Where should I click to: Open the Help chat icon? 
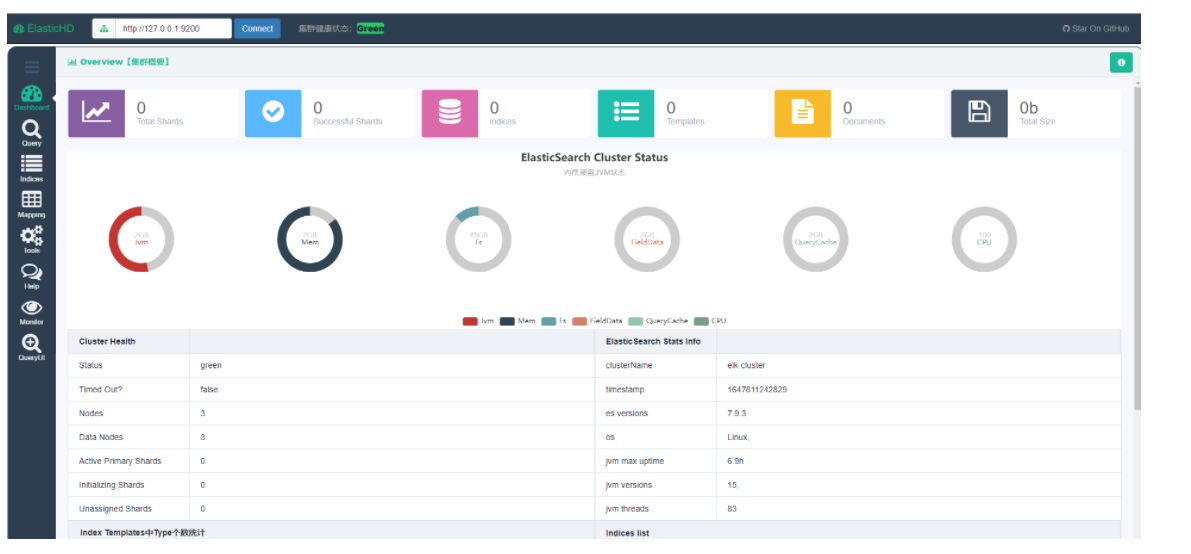click(32, 272)
